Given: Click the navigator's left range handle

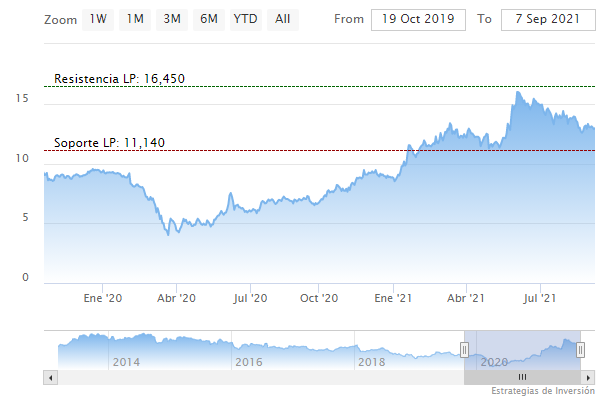Looking at the screenshot, I should 464,348.
